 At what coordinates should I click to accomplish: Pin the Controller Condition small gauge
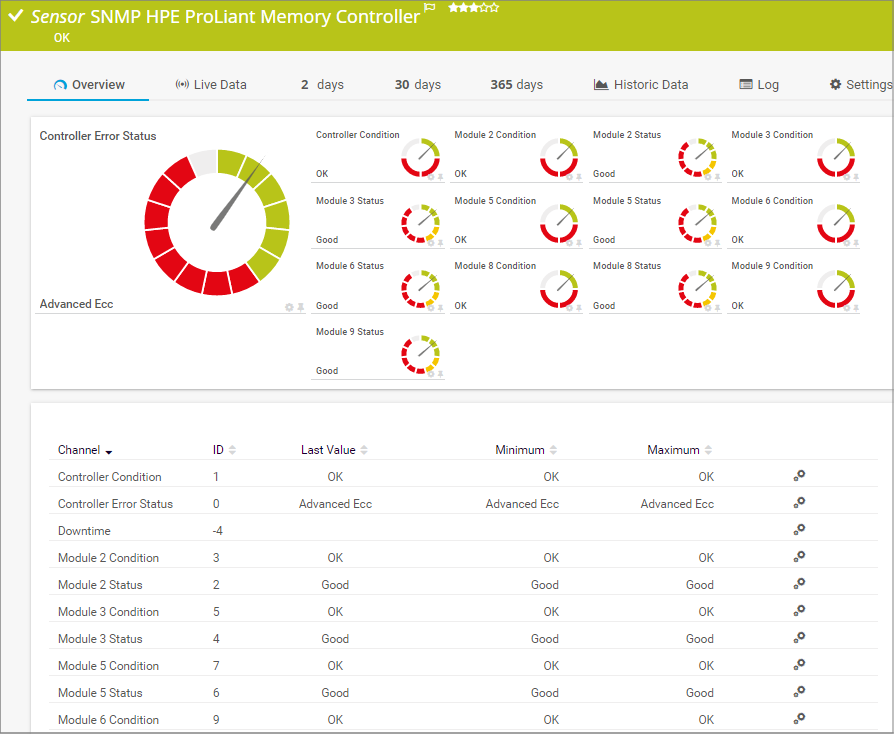pos(440,177)
